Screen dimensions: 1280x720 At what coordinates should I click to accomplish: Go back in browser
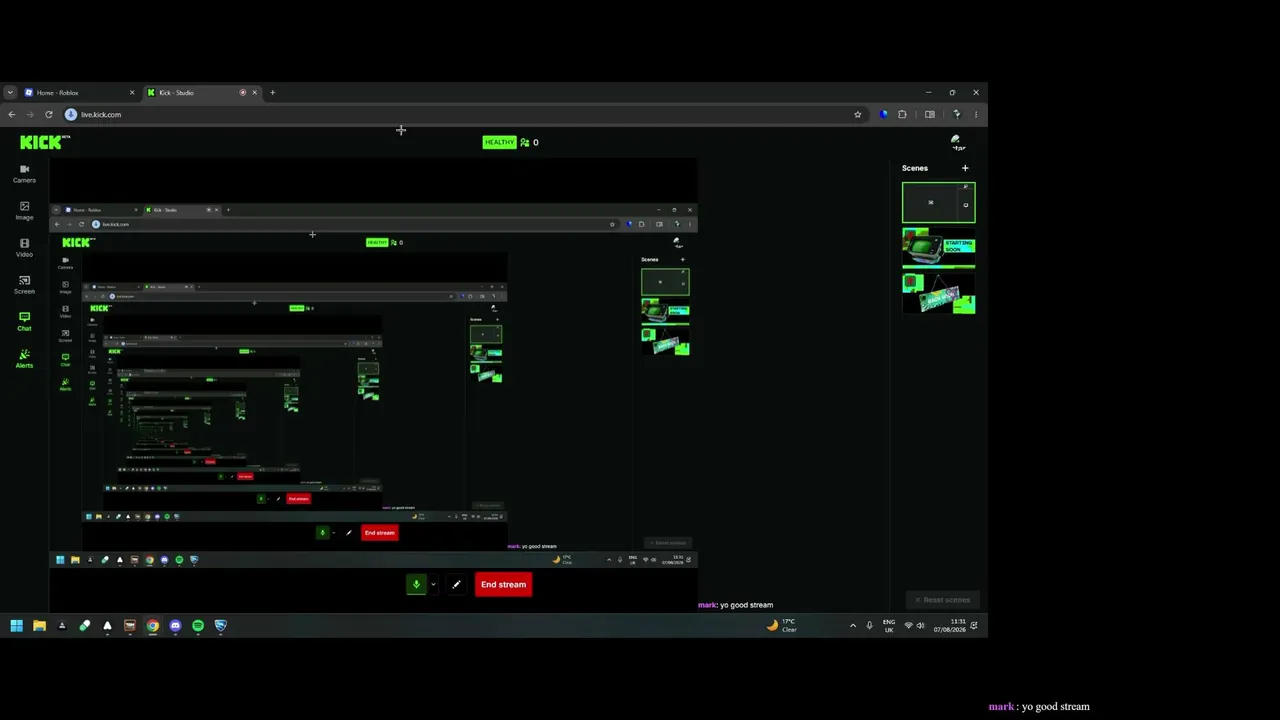point(12,115)
